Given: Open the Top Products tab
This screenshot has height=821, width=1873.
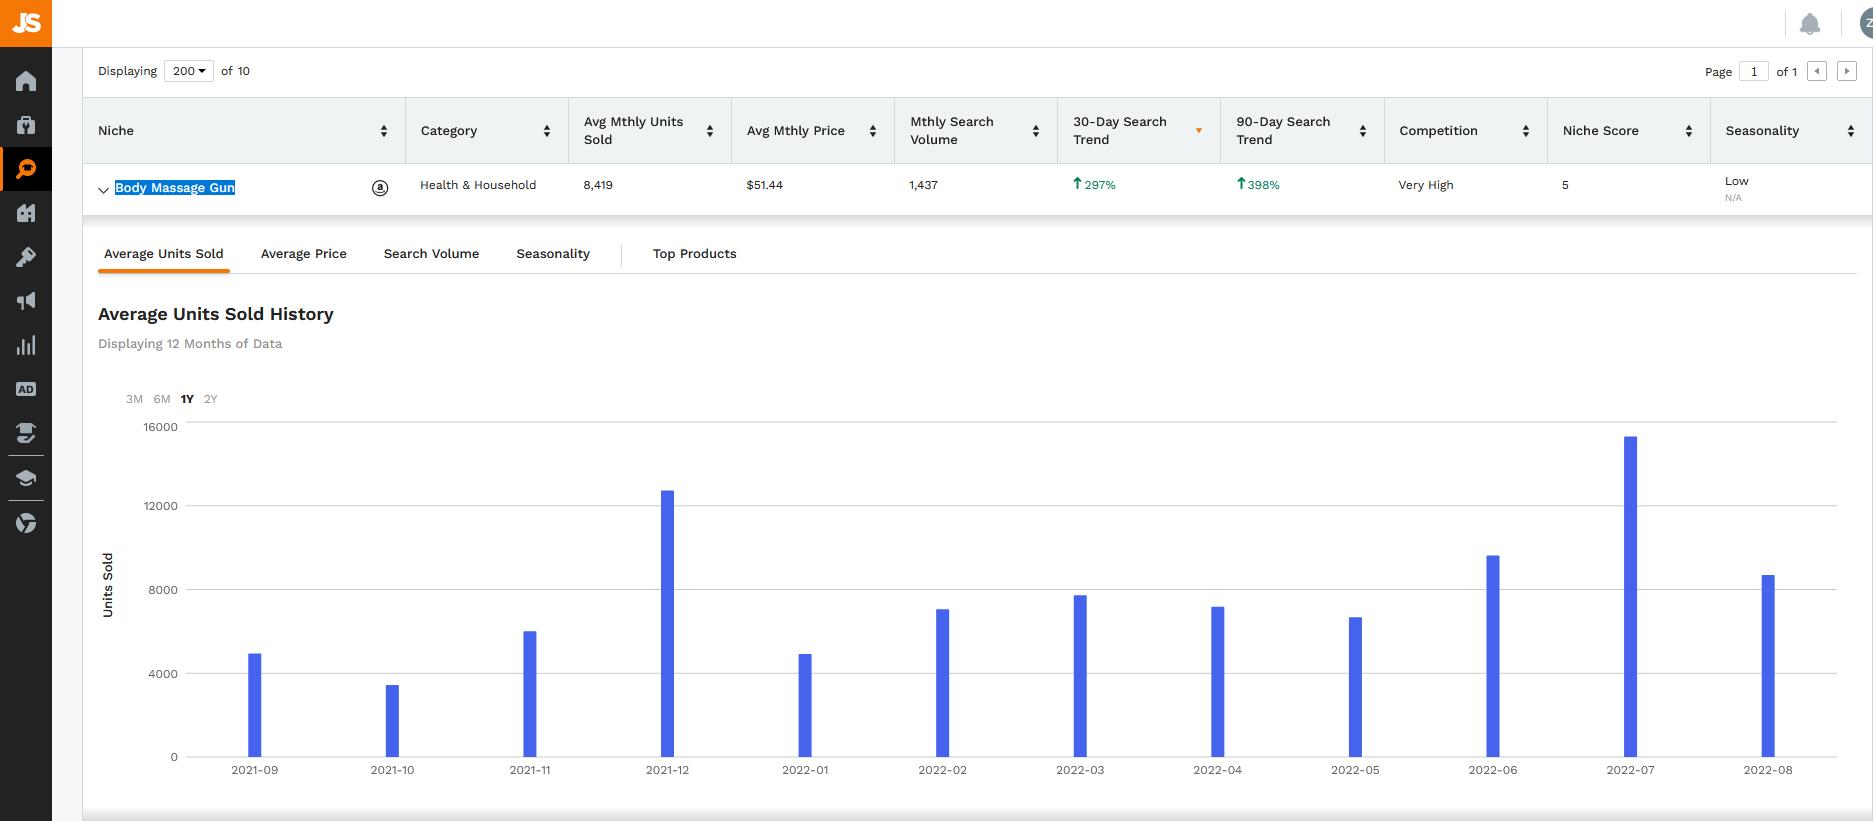Looking at the screenshot, I should point(694,254).
